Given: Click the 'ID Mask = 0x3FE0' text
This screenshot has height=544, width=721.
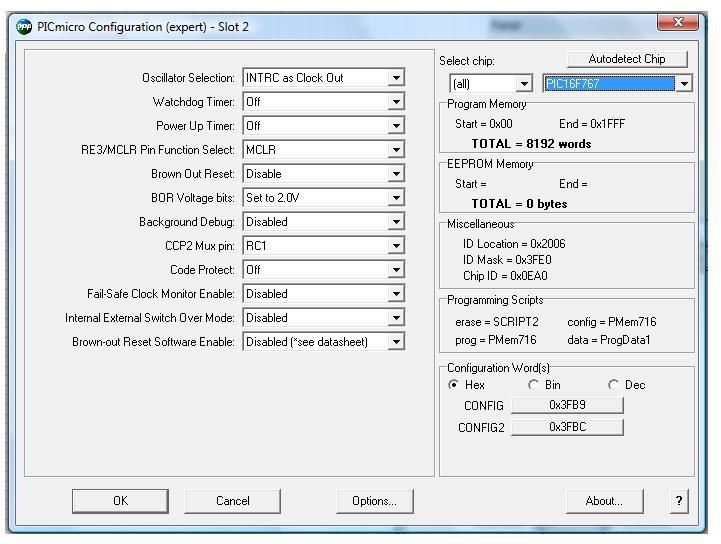Looking at the screenshot, I should (507, 260).
